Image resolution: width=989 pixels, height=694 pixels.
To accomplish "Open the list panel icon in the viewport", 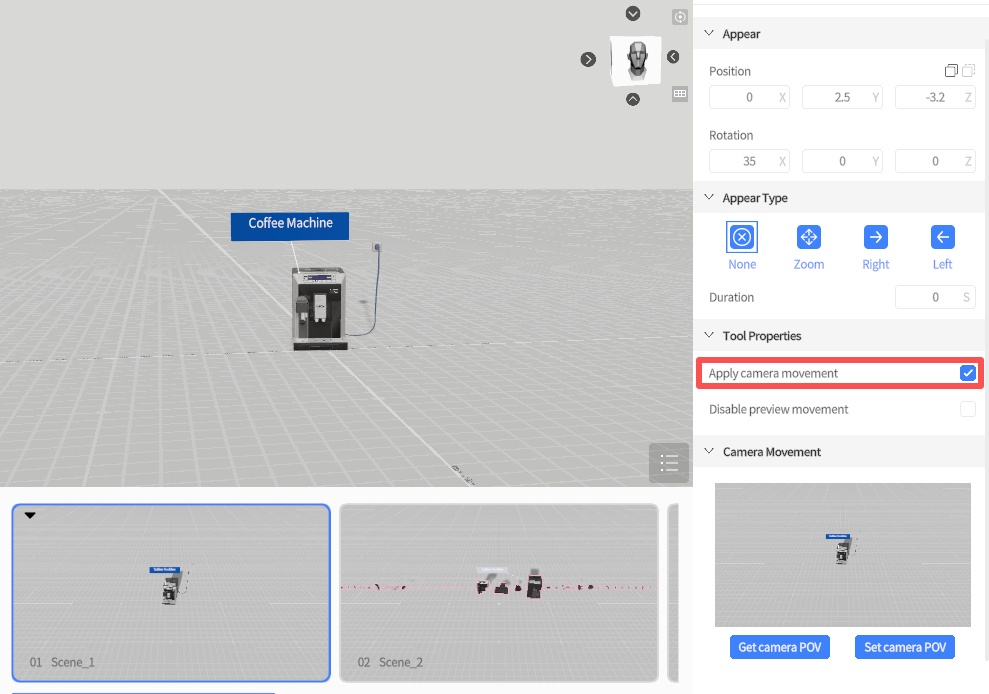I will click(669, 462).
